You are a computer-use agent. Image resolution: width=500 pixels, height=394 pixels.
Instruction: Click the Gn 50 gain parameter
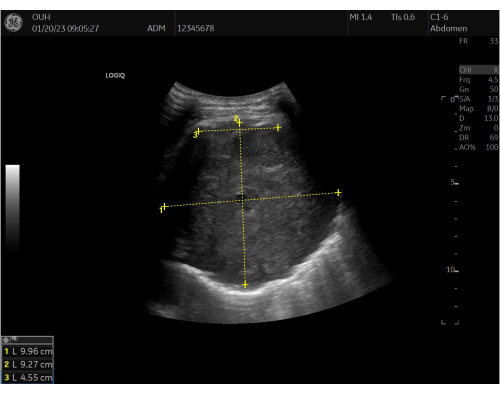coord(479,89)
